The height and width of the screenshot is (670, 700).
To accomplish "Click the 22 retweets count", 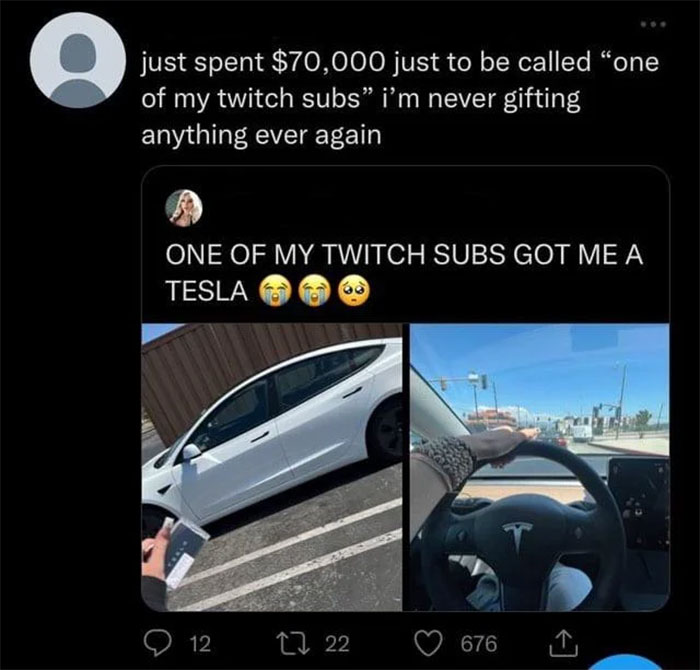I will tap(337, 644).
